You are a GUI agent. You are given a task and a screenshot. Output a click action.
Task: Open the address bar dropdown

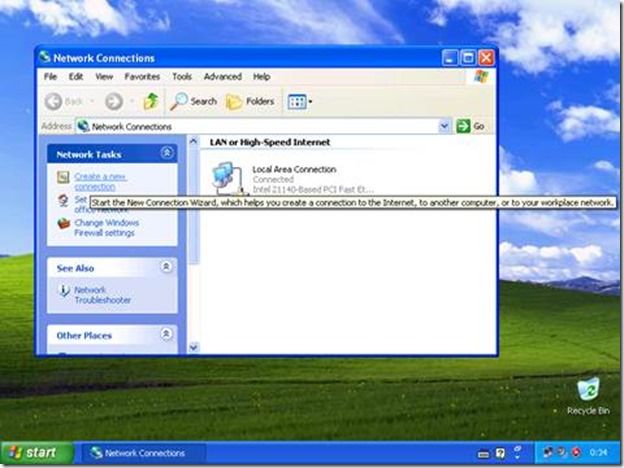pos(444,126)
